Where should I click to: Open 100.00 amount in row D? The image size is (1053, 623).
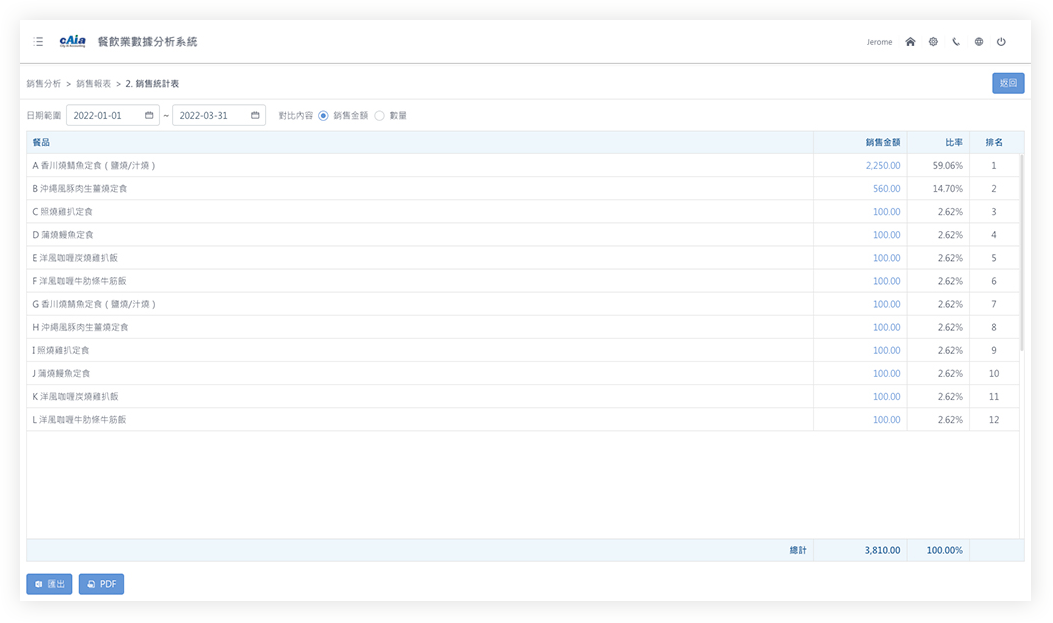click(886, 235)
